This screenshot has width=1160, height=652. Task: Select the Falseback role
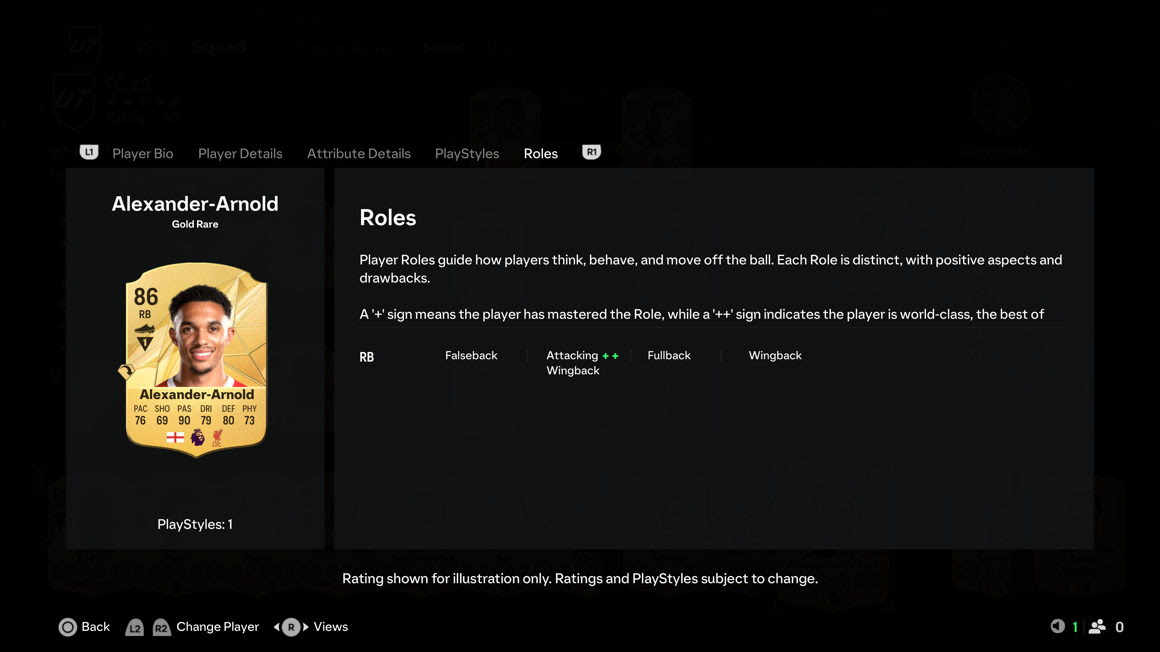coord(471,355)
